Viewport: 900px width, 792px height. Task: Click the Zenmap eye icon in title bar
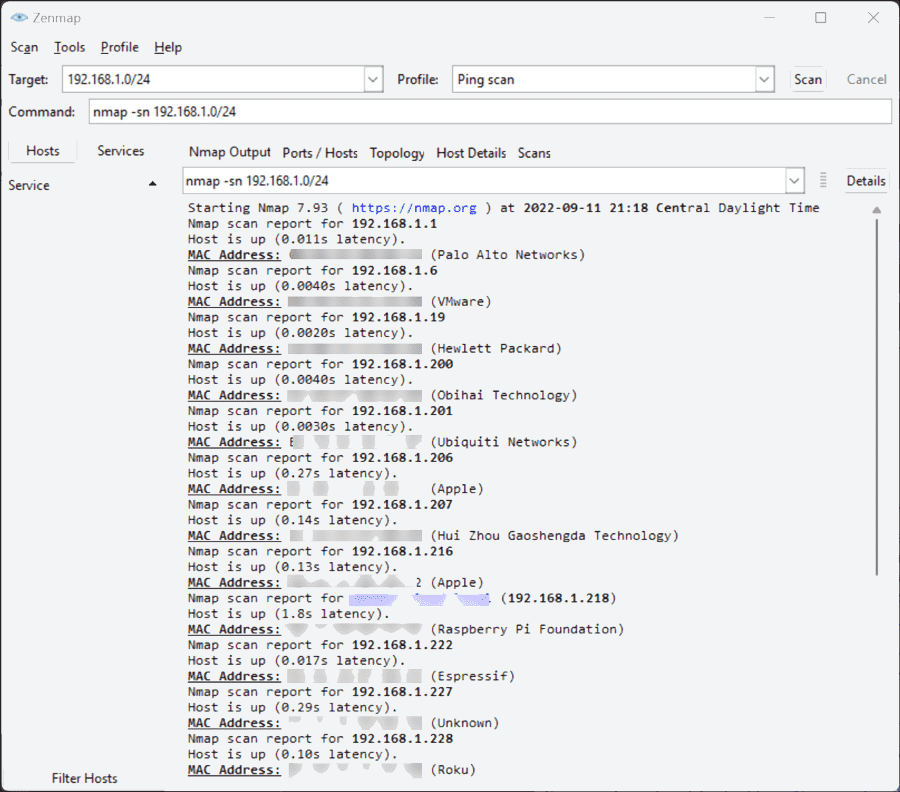[19, 18]
